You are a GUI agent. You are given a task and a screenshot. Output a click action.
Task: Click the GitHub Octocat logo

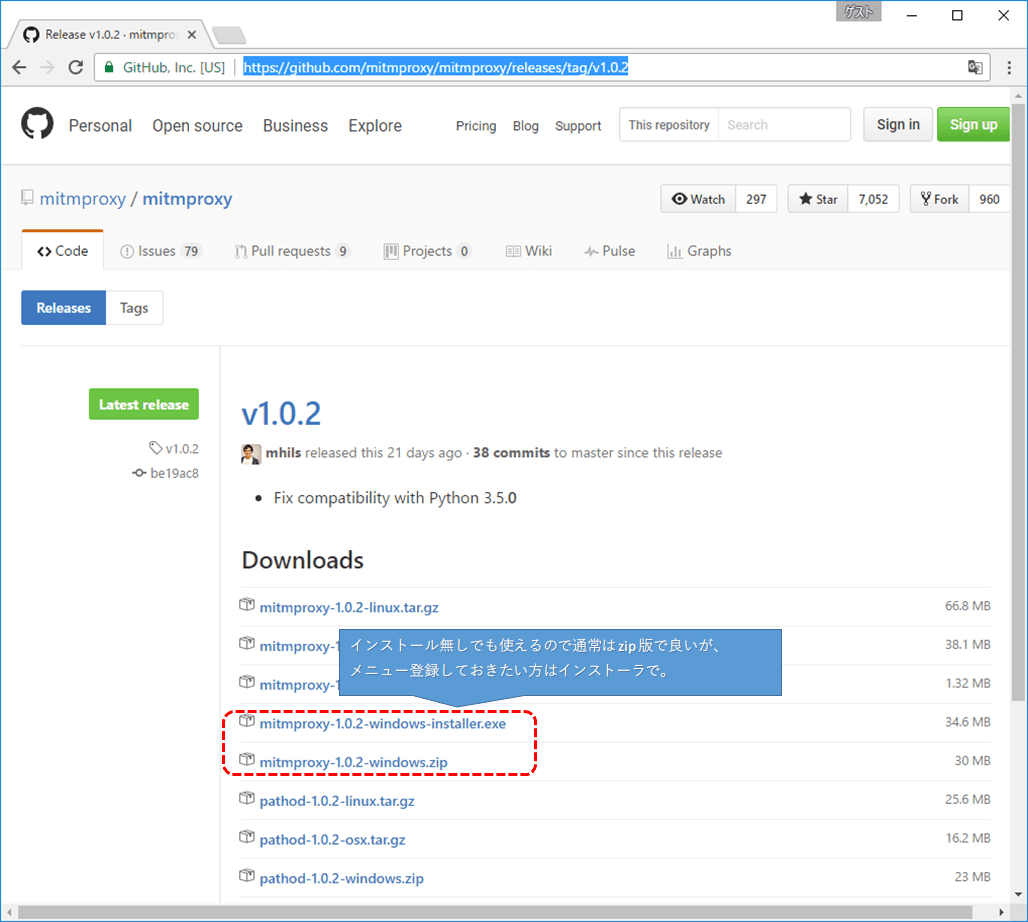coord(37,123)
